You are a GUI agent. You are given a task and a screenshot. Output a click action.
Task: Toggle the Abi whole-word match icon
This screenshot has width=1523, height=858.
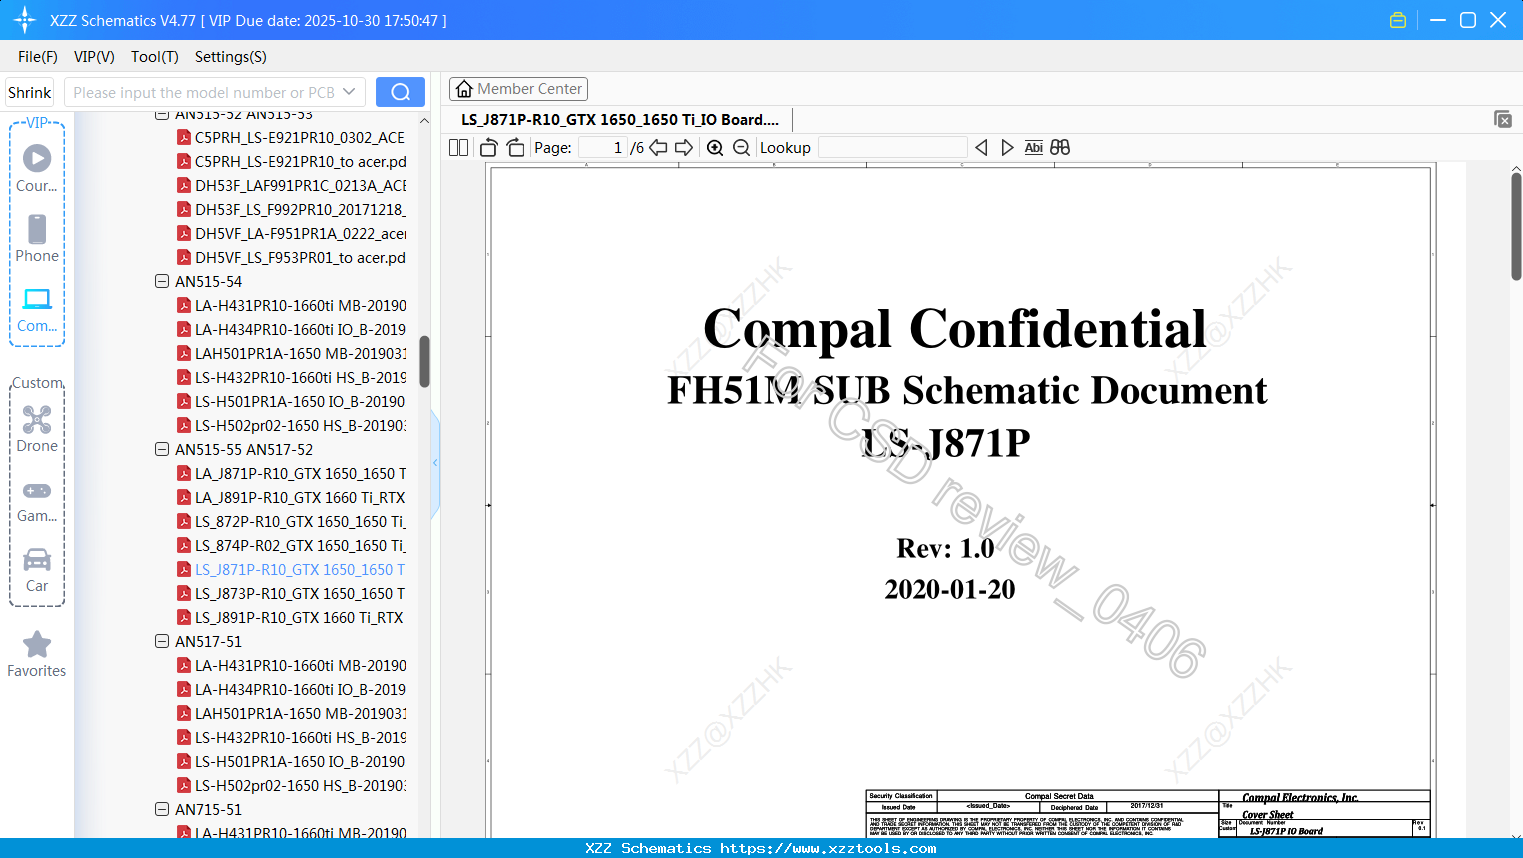1034,148
